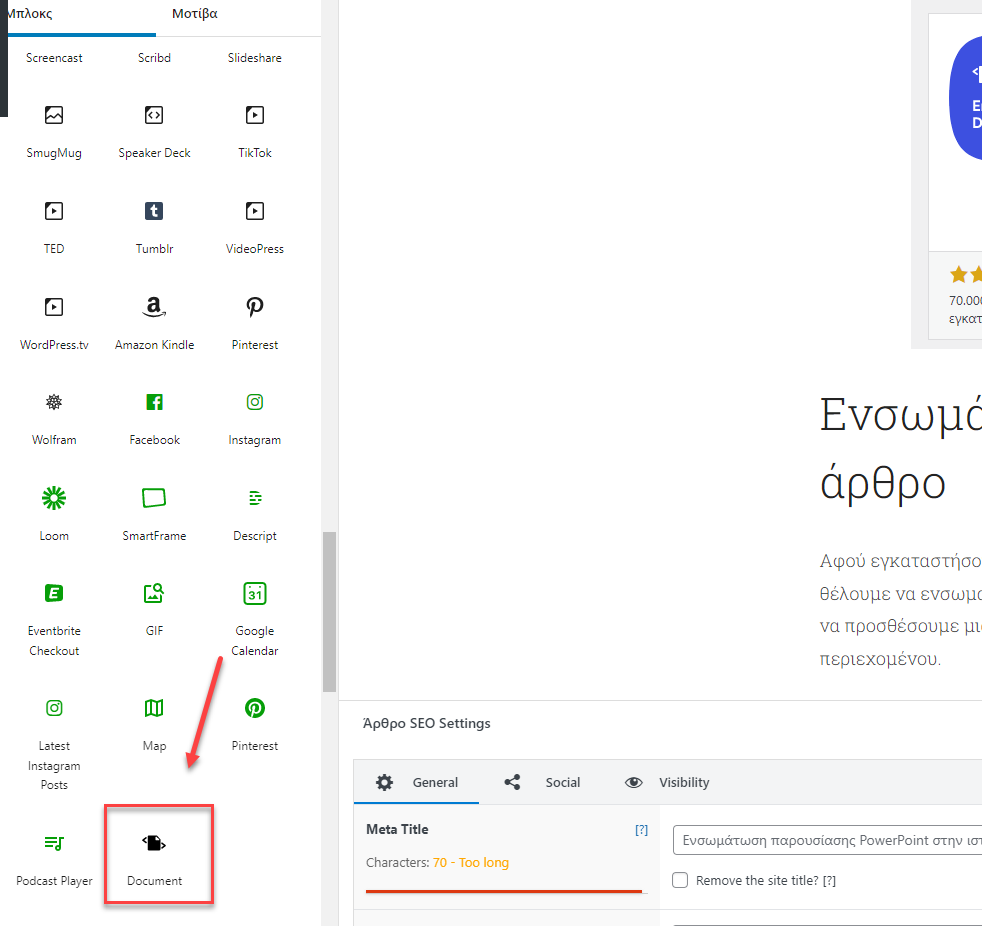Open Meta Title help link [?]
Screen dimensions: 982x926
[641, 830]
